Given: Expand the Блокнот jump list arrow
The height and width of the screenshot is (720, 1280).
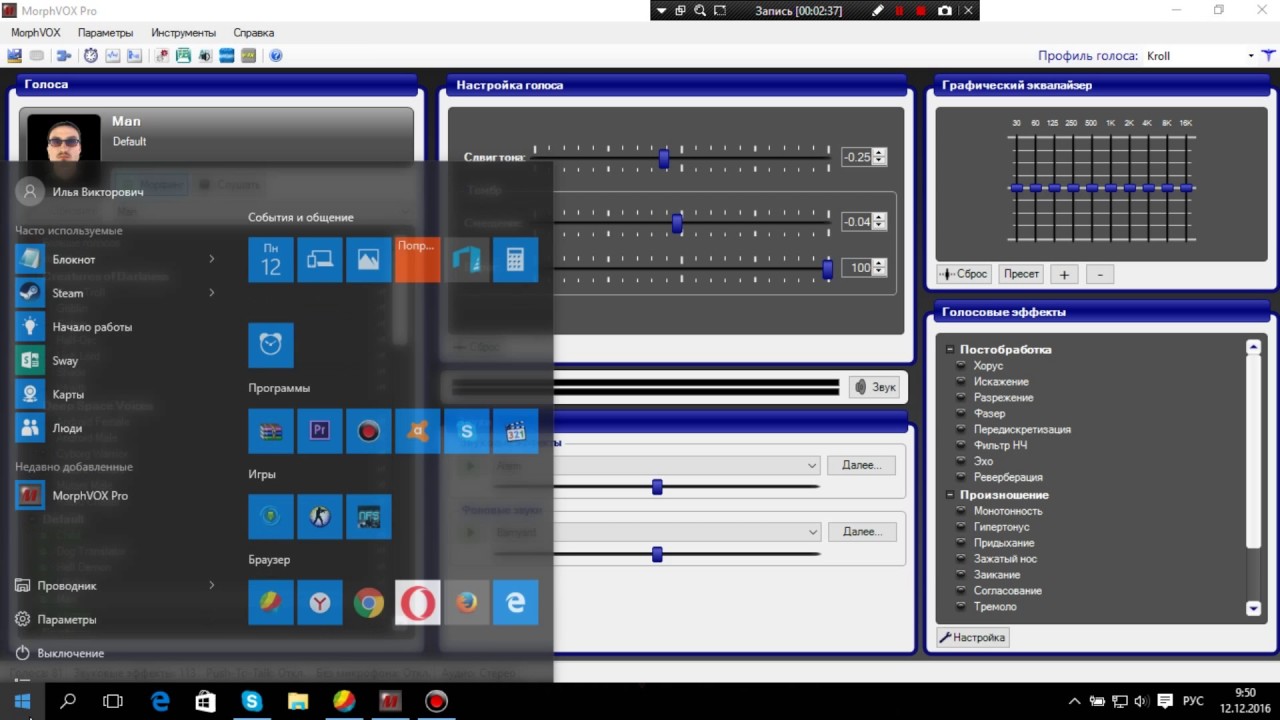Looking at the screenshot, I should click(x=211, y=259).
